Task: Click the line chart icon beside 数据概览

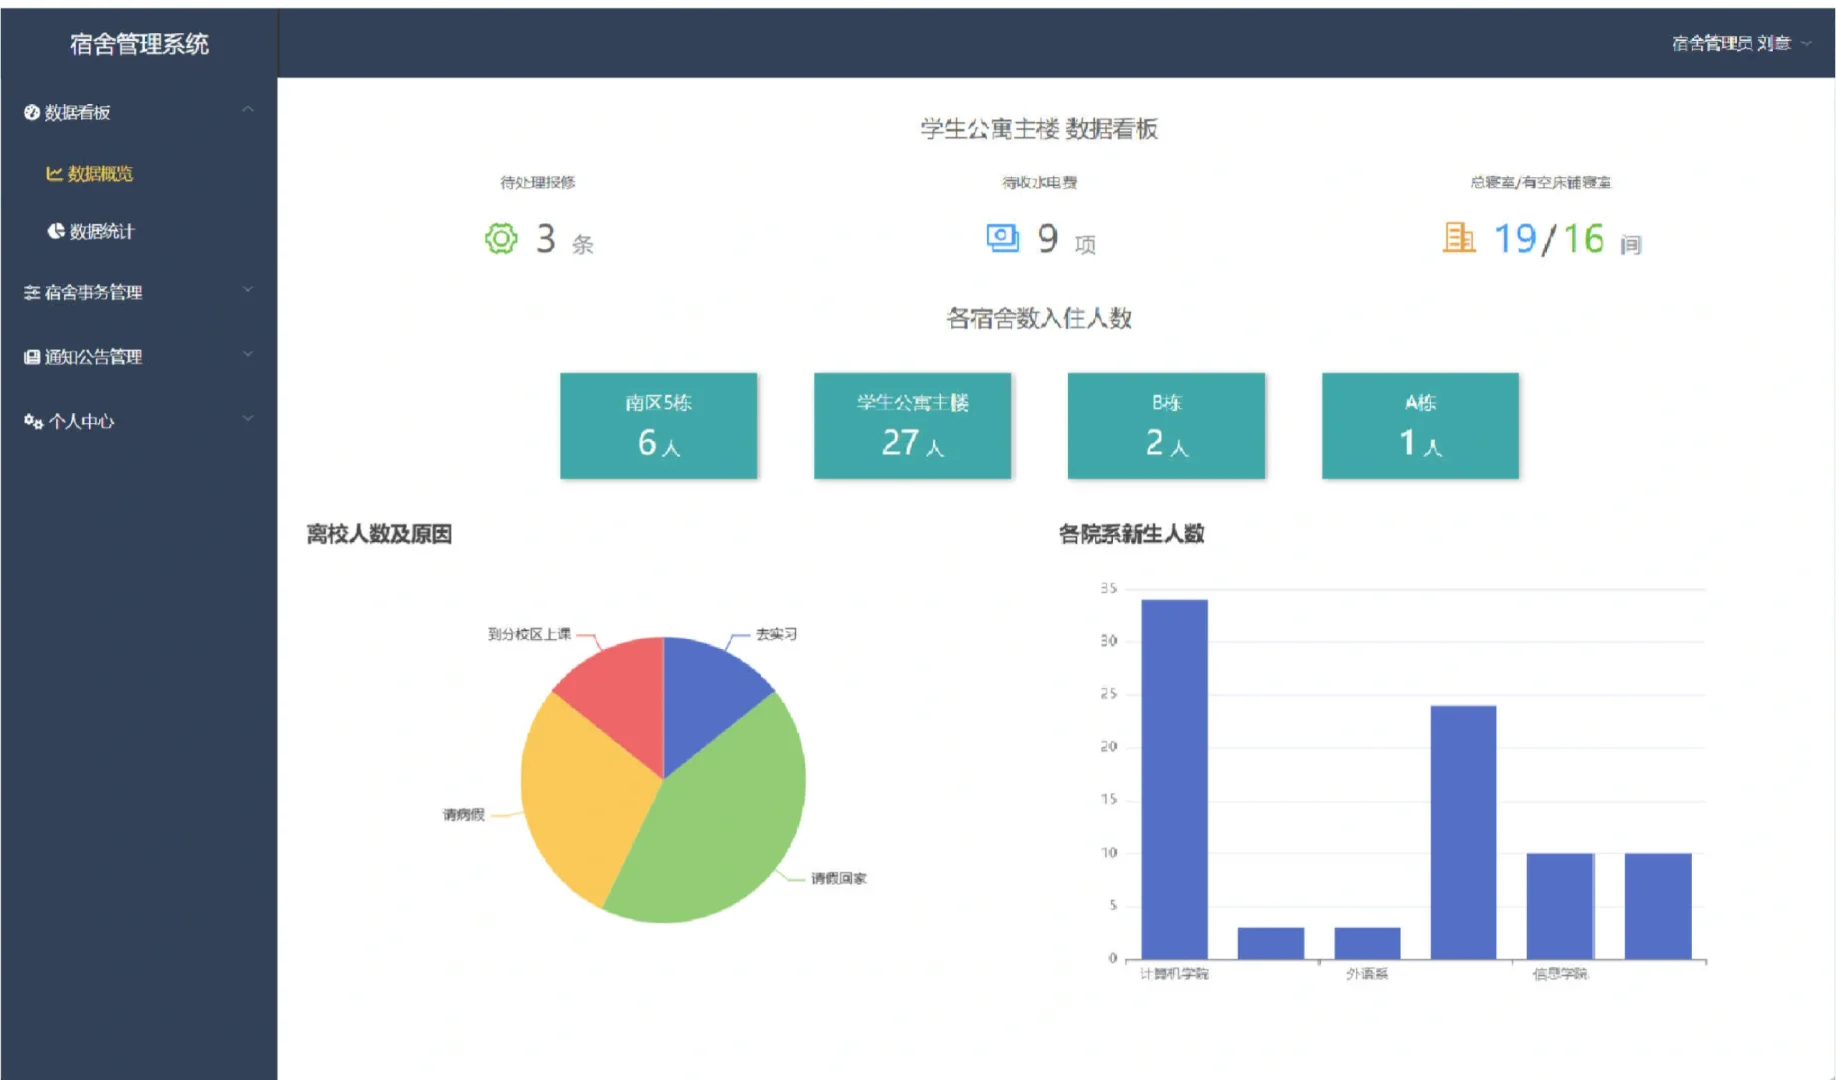Action: [x=54, y=174]
